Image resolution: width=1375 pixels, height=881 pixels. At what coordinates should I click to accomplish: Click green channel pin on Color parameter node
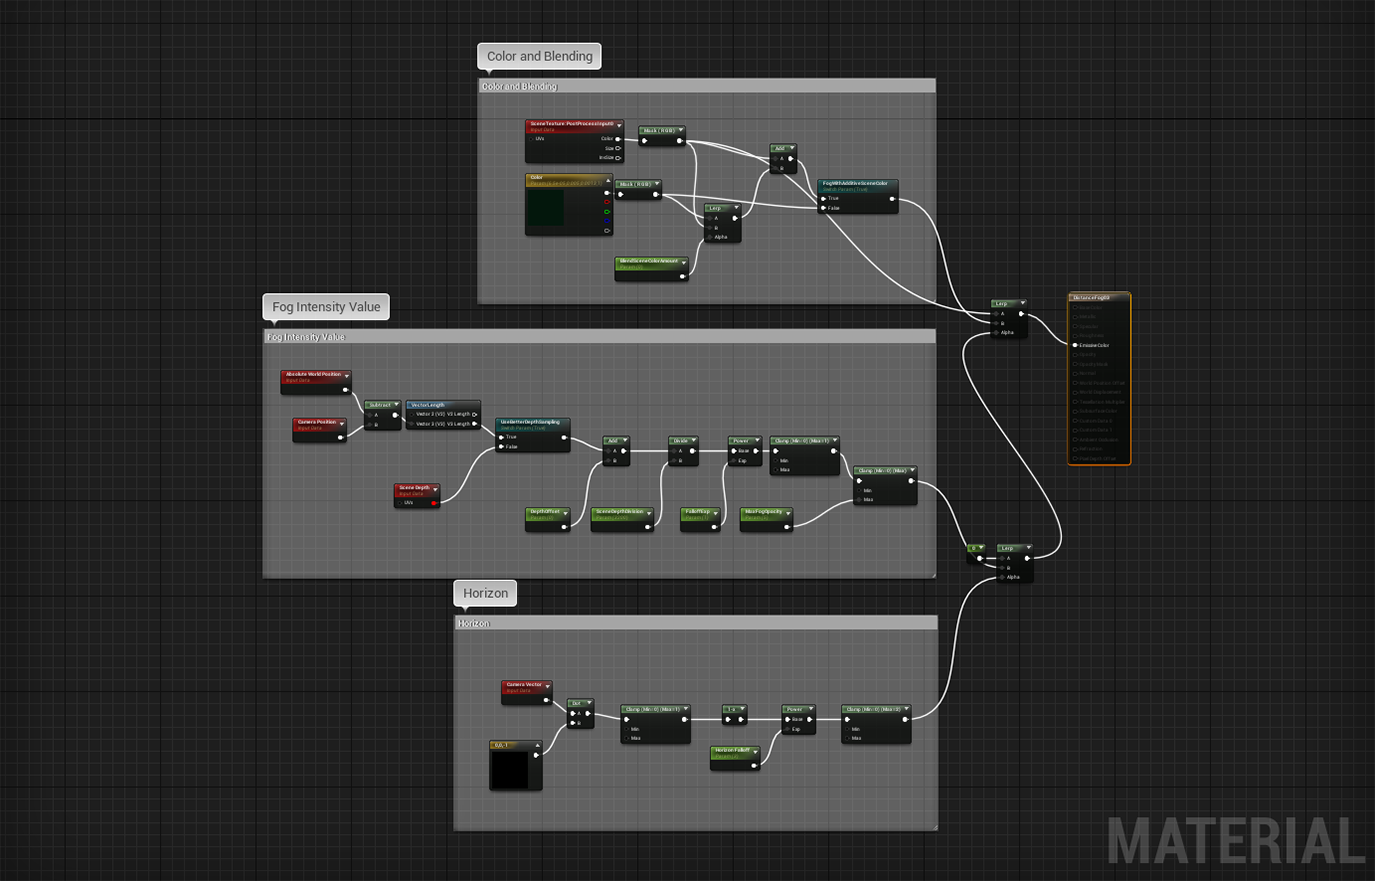pyautogui.click(x=606, y=211)
